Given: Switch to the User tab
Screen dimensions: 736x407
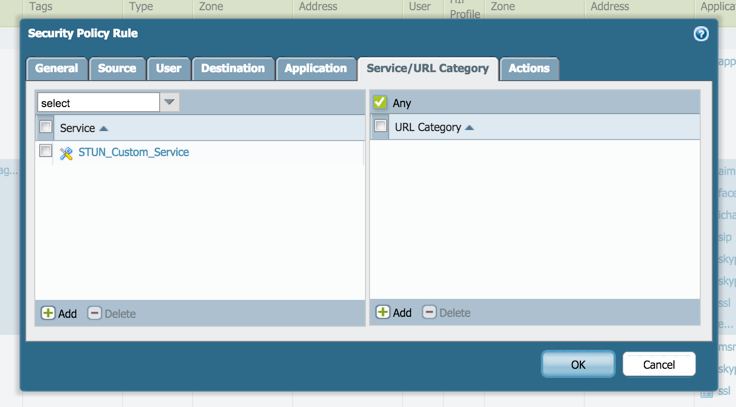Looking at the screenshot, I should (x=169, y=69).
